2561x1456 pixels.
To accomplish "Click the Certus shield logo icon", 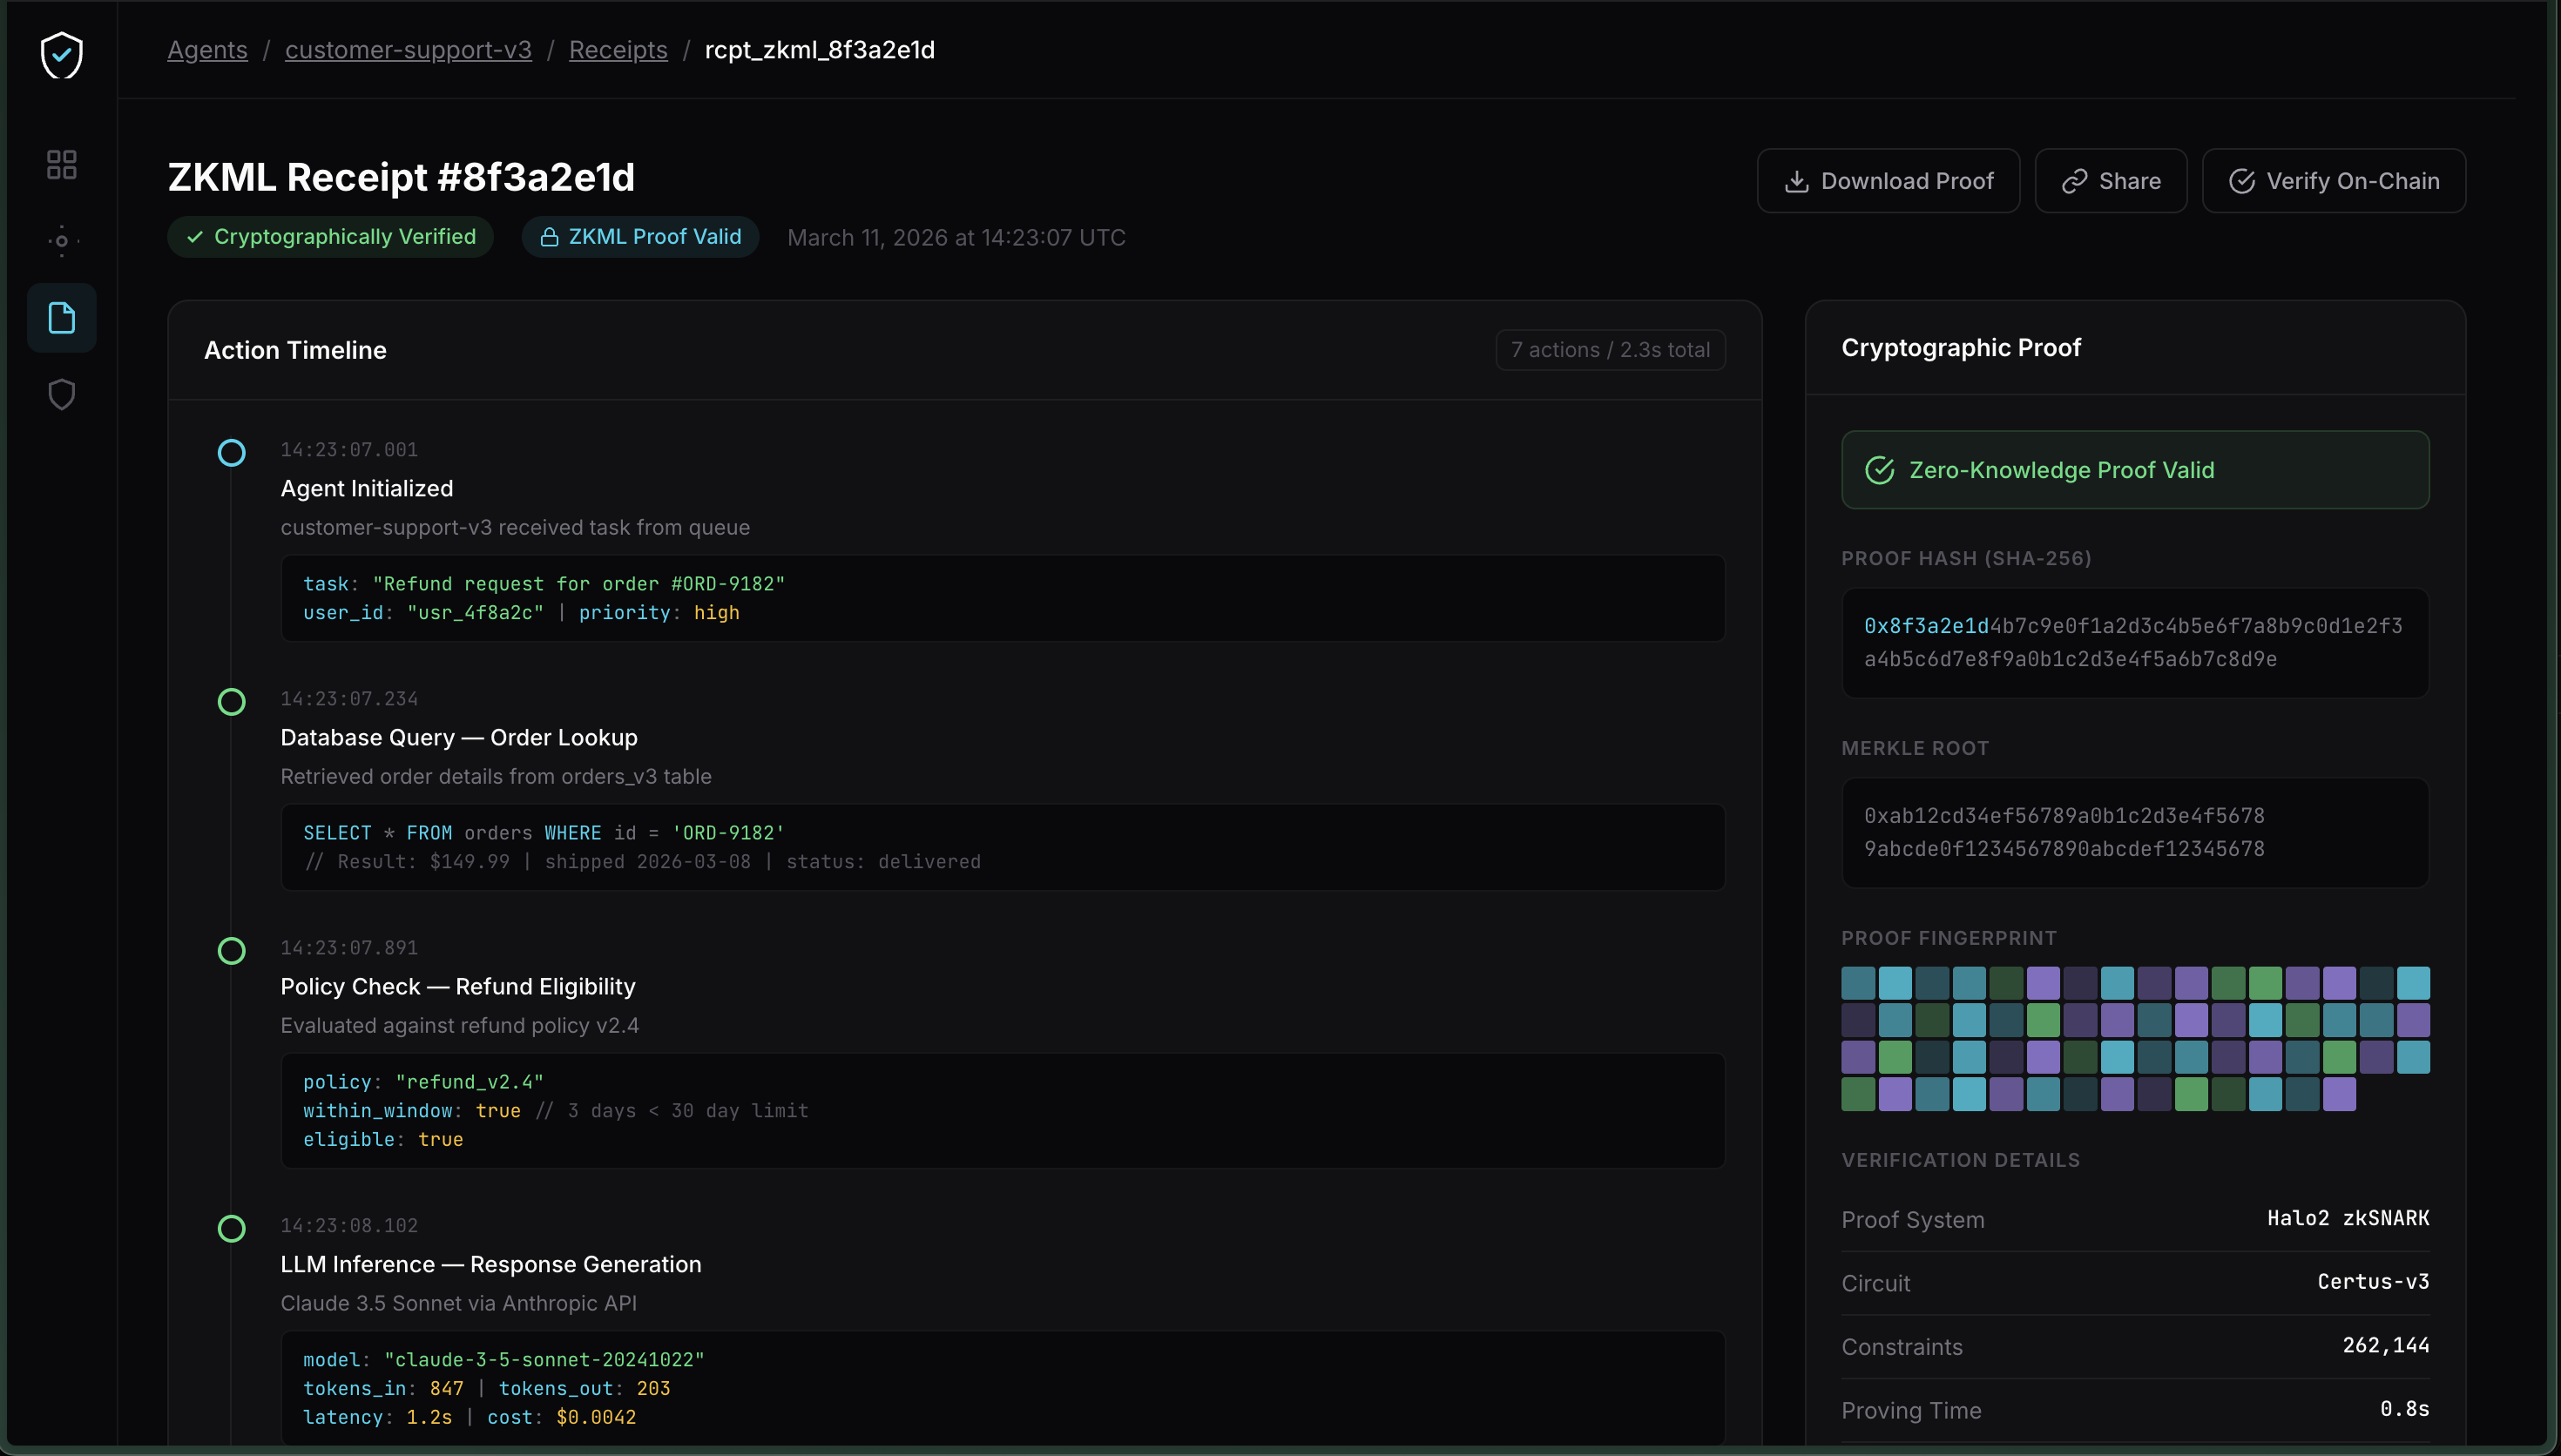I will (61, 55).
